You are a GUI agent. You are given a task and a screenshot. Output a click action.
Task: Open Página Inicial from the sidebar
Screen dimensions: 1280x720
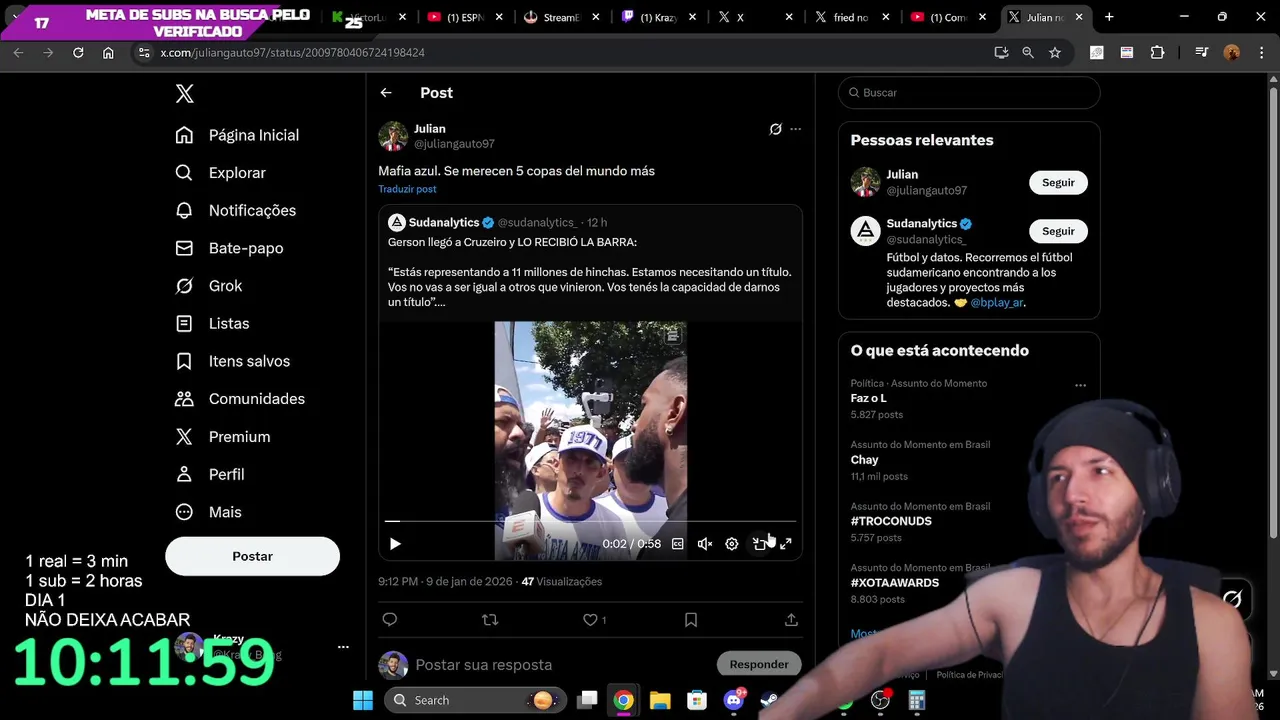[237, 135]
